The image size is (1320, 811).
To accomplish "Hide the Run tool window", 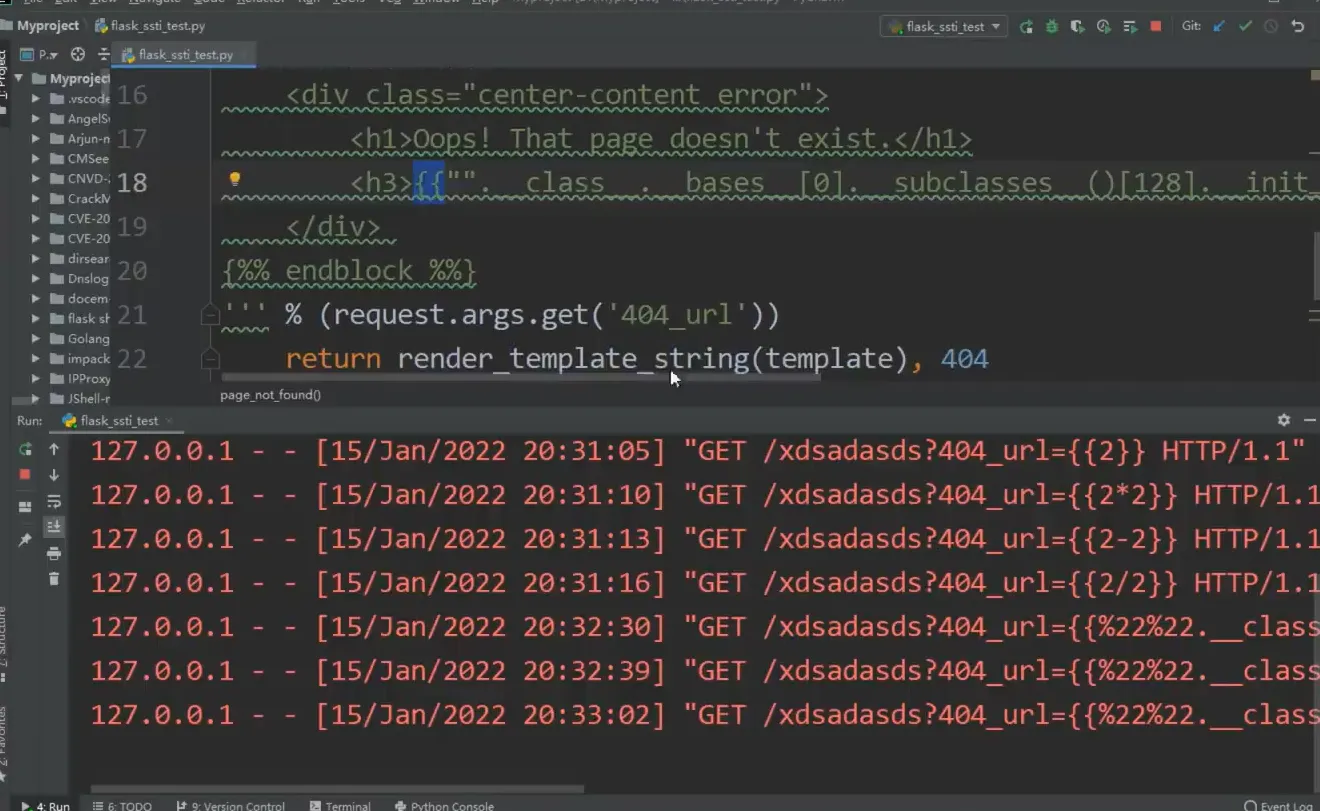I will pos(1310,421).
